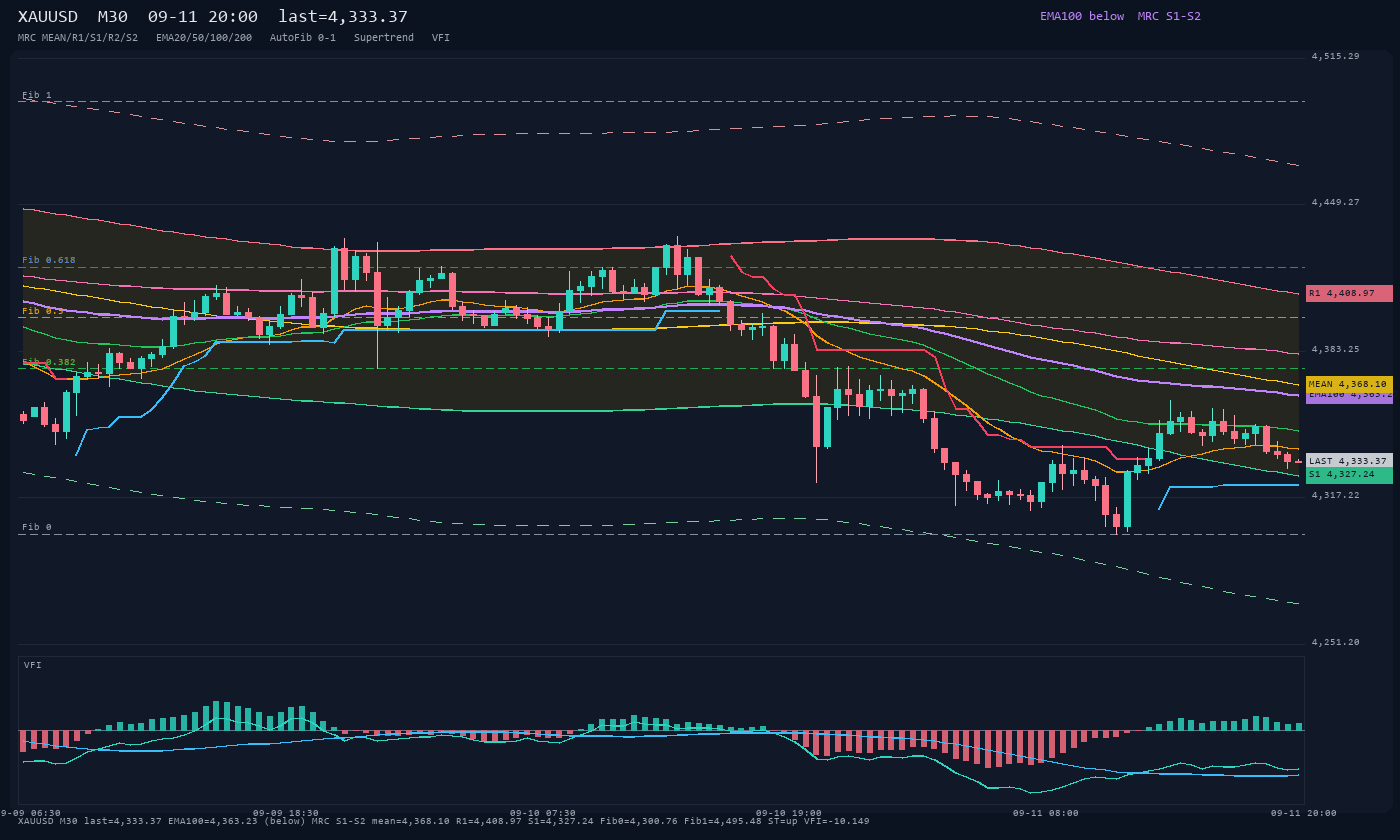Click the Fib 0 level label
The height and width of the screenshot is (840, 1400).
coord(37,527)
